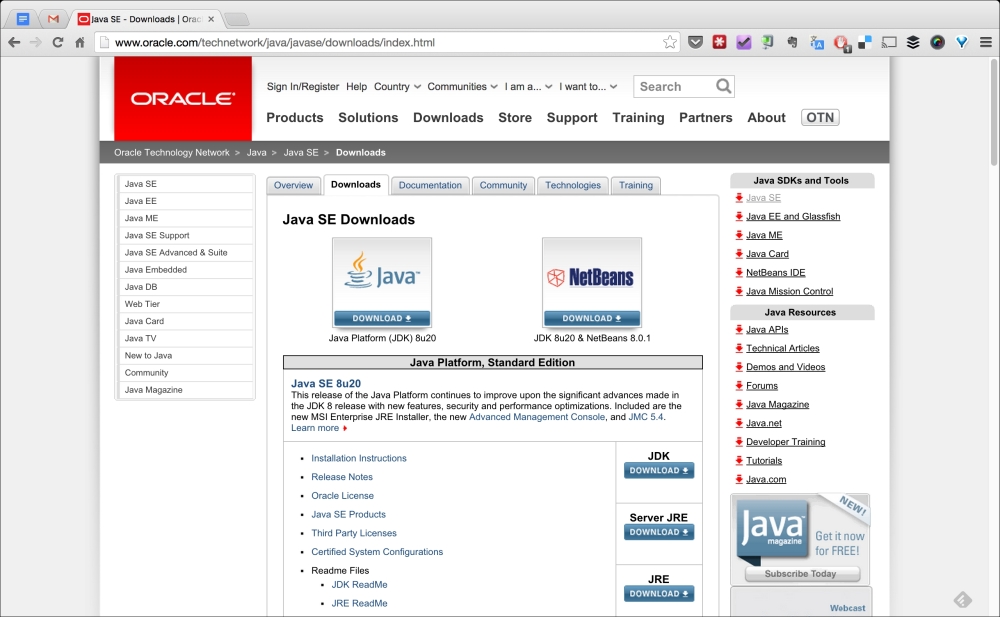
Task: Open the JDK ReadMe link
Action: tap(360, 584)
